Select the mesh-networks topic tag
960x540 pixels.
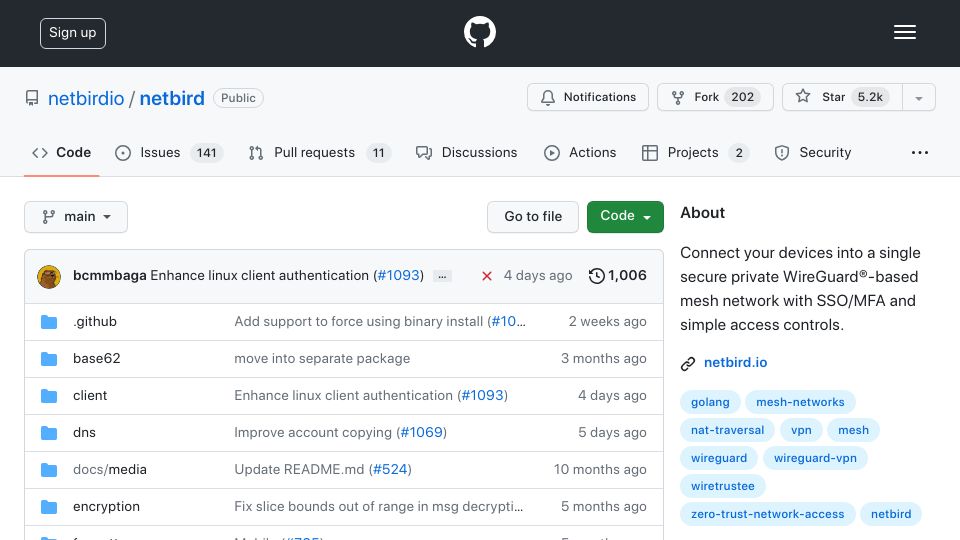pyautogui.click(x=800, y=402)
